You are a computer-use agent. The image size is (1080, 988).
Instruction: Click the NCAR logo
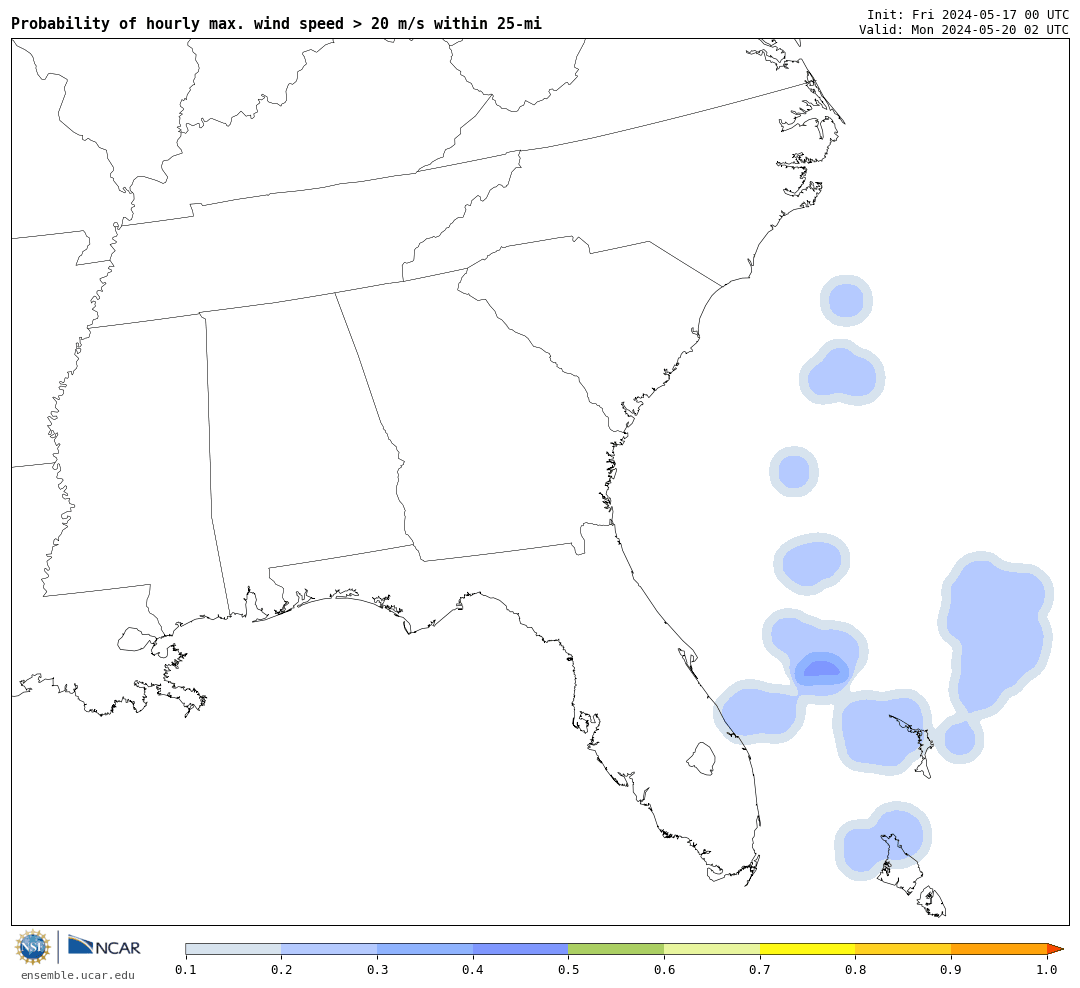tap(104, 945)
